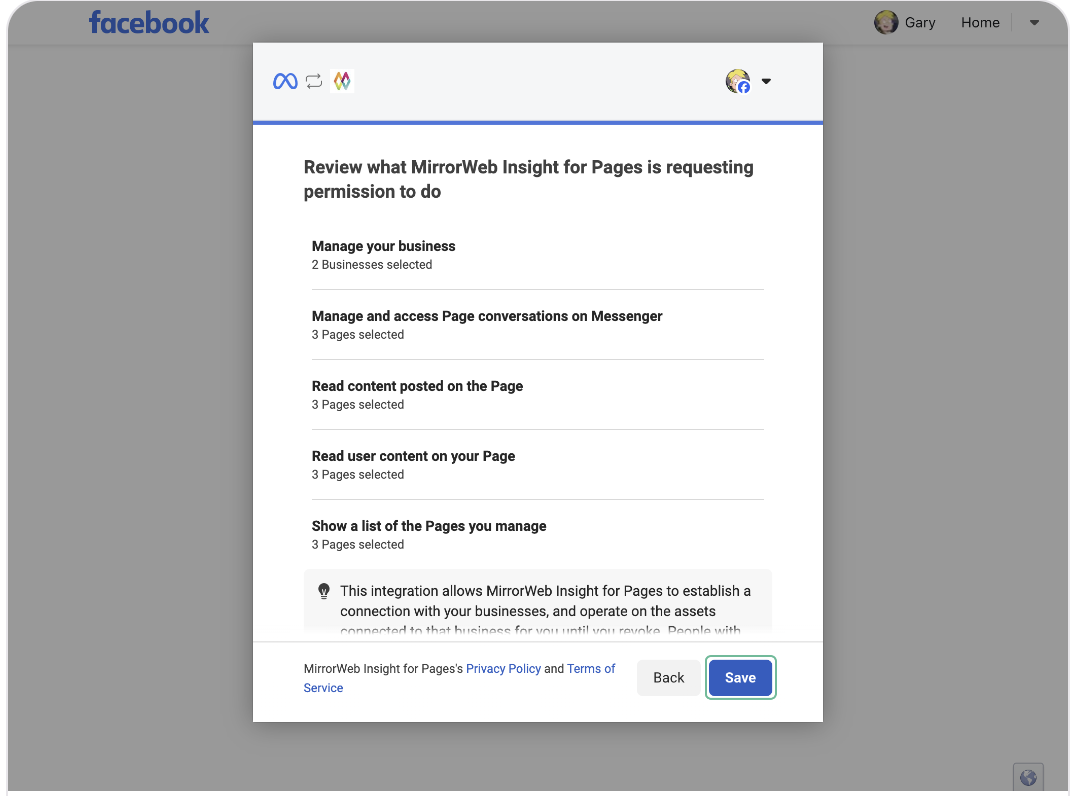
Task: Select 'Manage and access Page conversations on Messenger'
Action: 538,325
